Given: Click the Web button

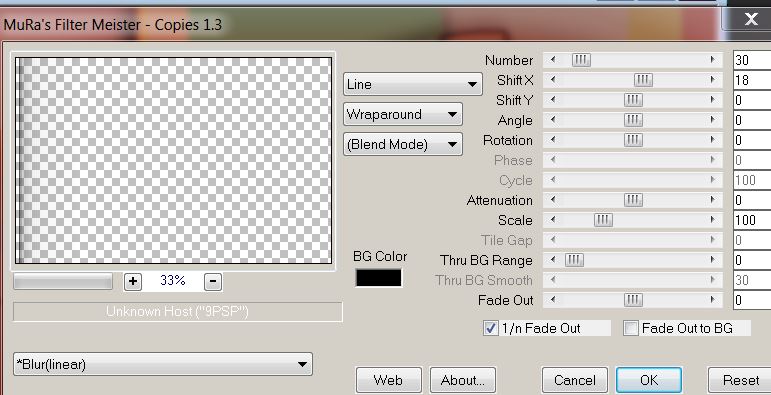Looking at the screenshot, I should point(388,380).
